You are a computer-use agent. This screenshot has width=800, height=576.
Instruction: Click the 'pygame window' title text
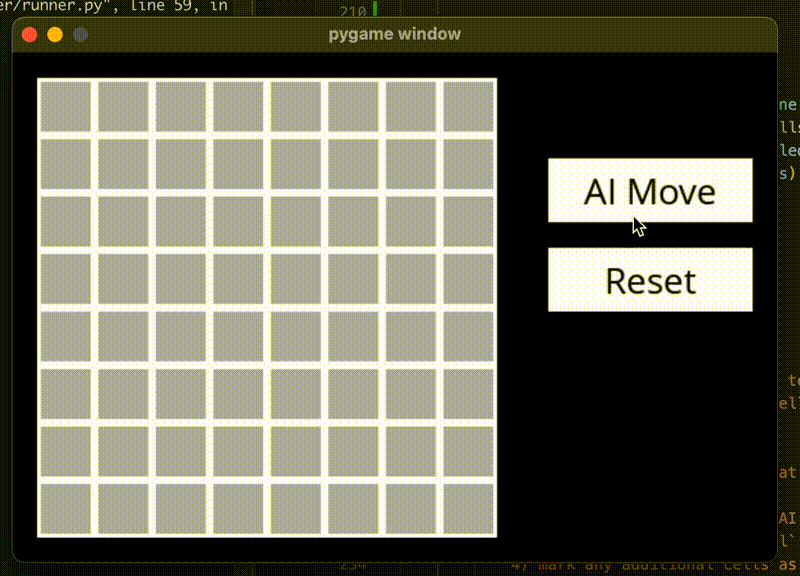(x=394, y=34)
